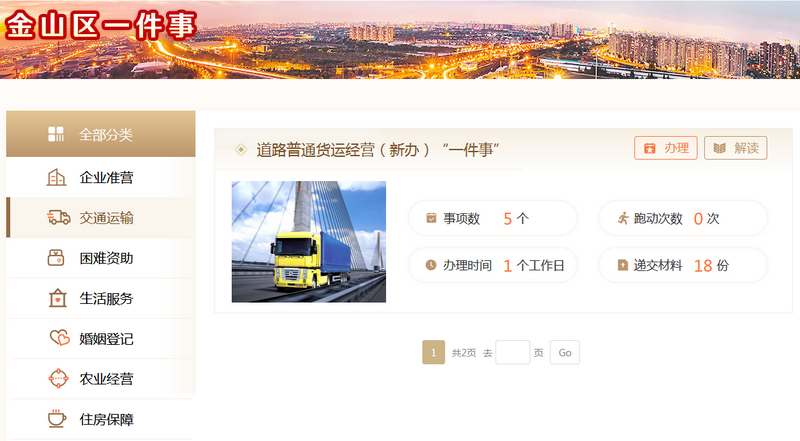Click the running figure icon beside 跑动次数
This screenshot has height=441, width=800.
click(x=623, y=218)
